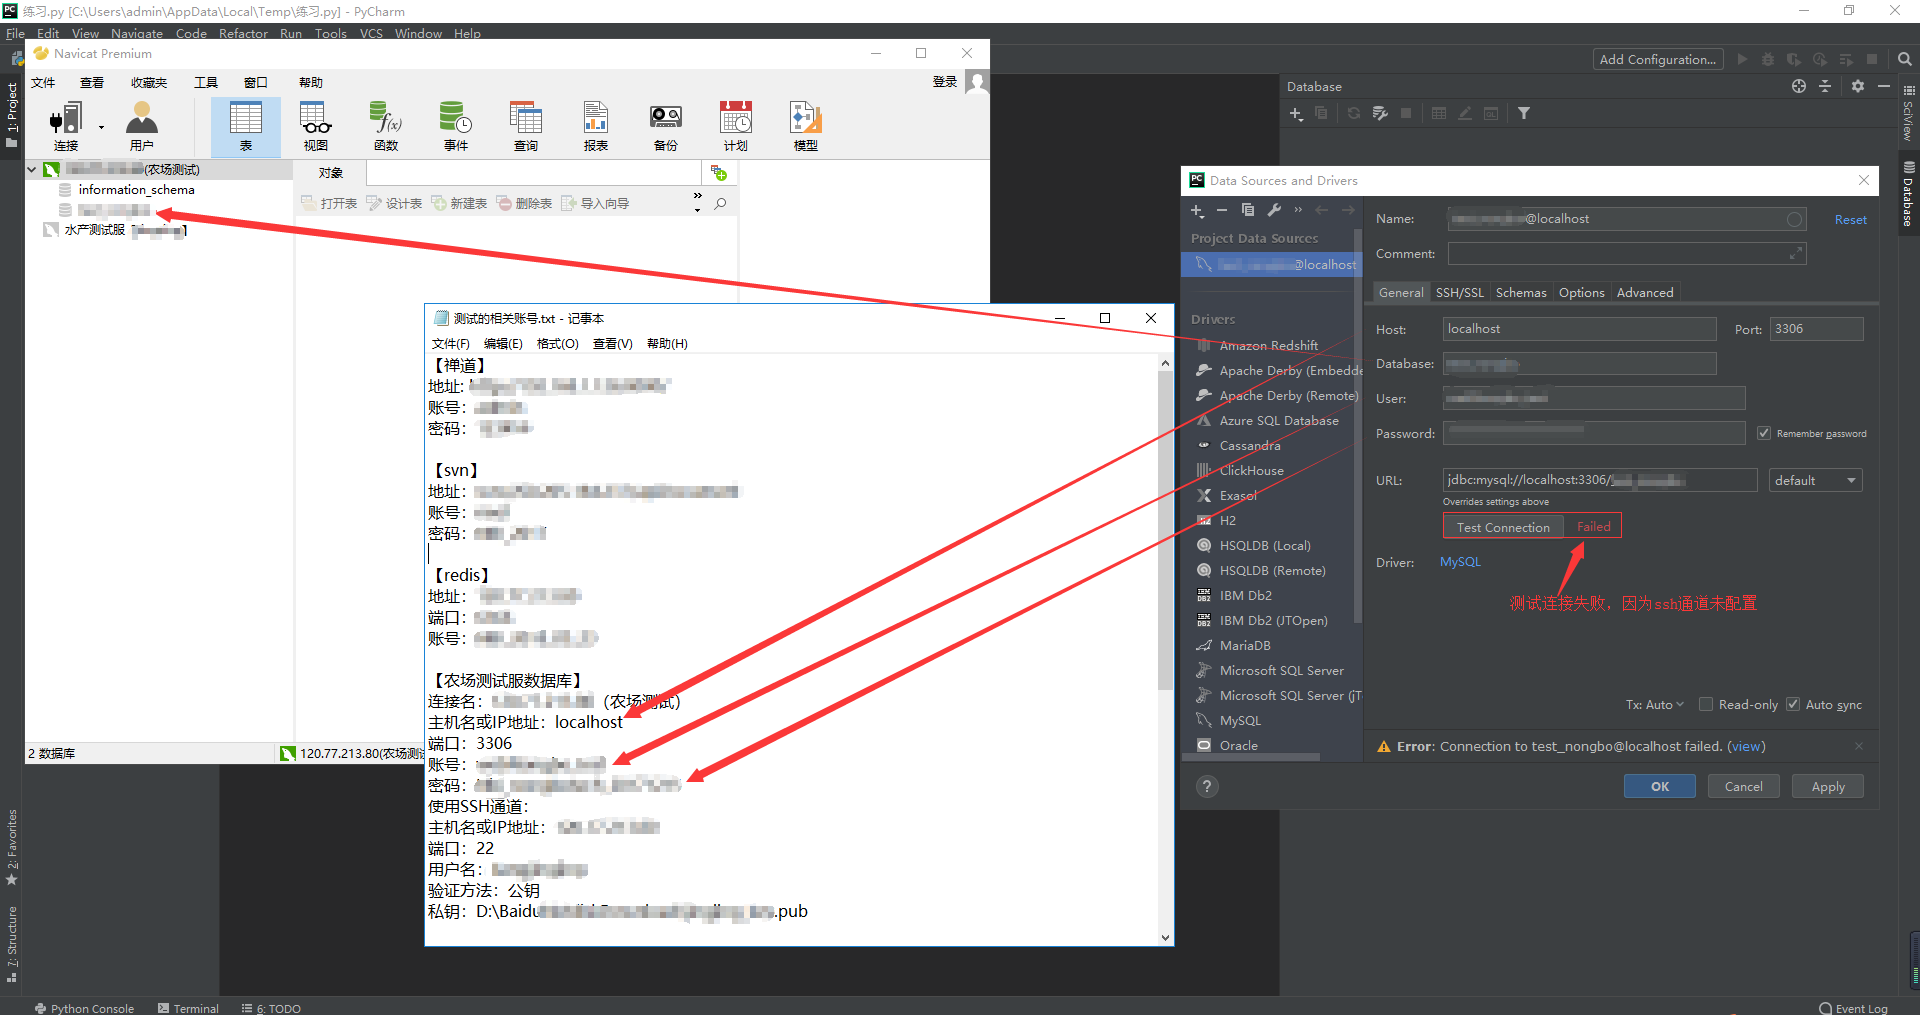Viewport: 1920px width, 1015px height.
Task: Click the help question mark button in dialog
Action: pos(1207,786)
